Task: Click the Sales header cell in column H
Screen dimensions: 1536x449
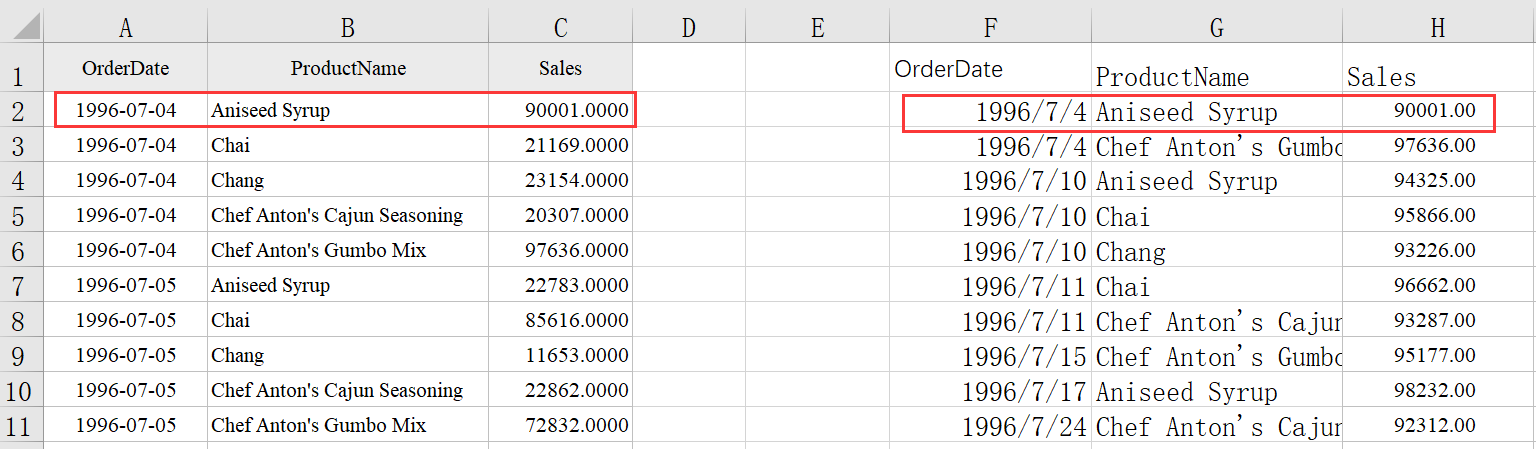Action: tap(1437, 77)
